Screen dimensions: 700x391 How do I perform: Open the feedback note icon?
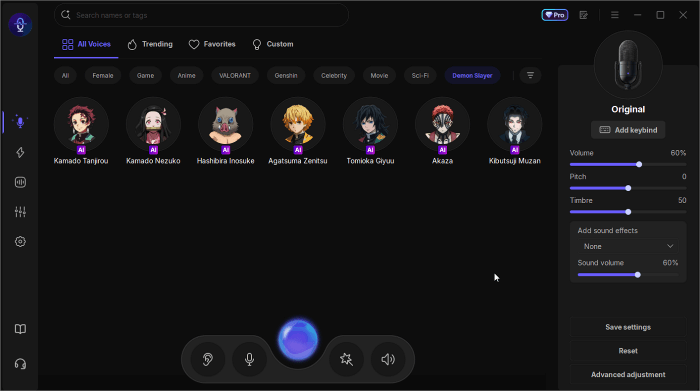(583, 15)
